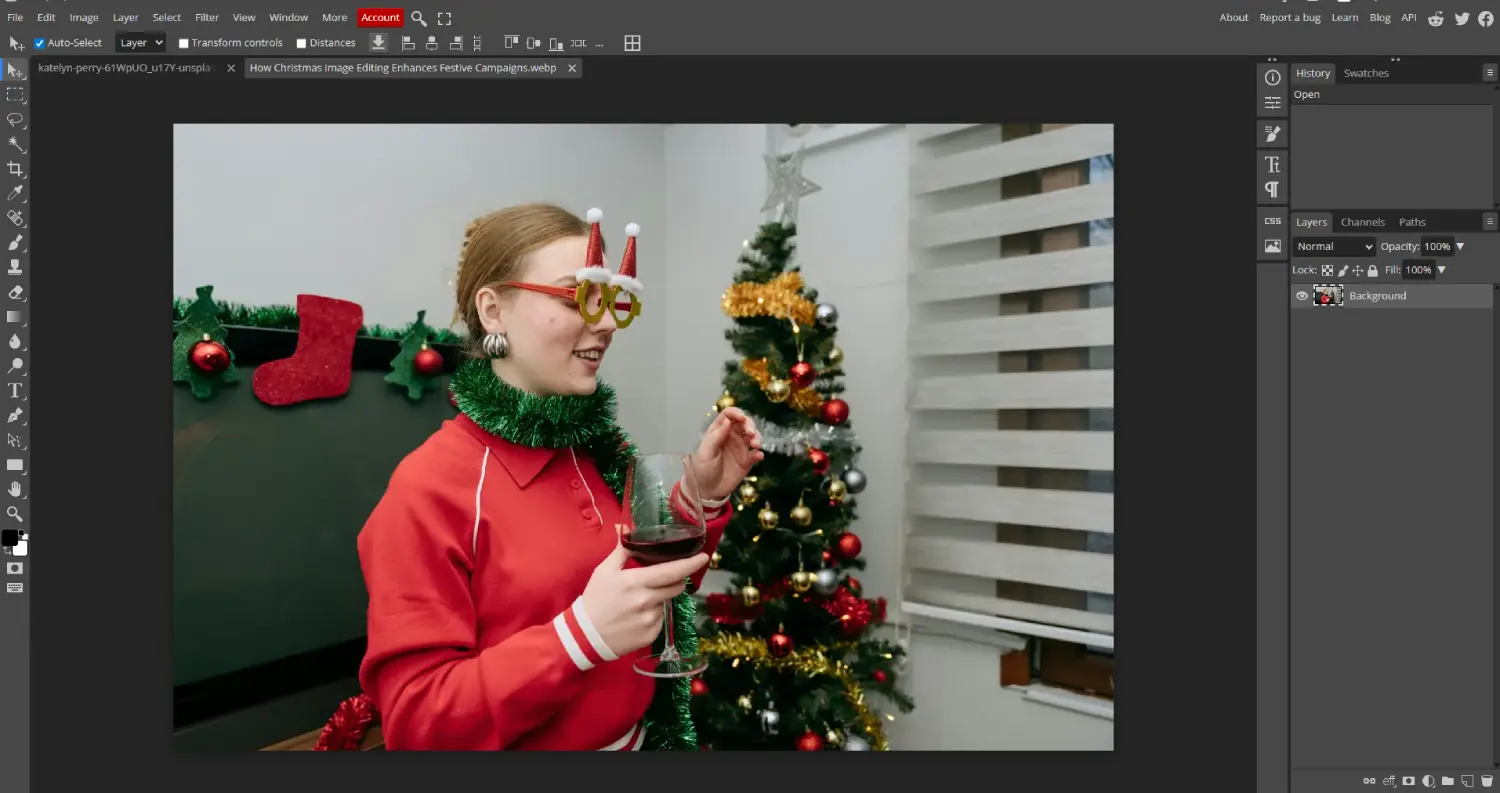Viewport: 1500px width, 793px height.
Task: Open the Report a bug link
Action: pos(1290,18)
